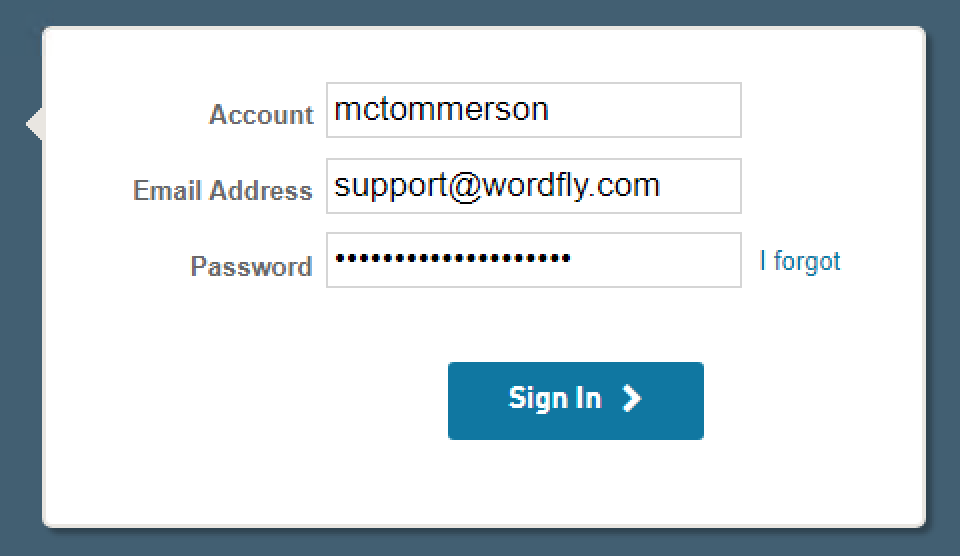Place cursor in the support@wordfly.com text
Screen dimensions: 960x556
click(x=497, y=186)
